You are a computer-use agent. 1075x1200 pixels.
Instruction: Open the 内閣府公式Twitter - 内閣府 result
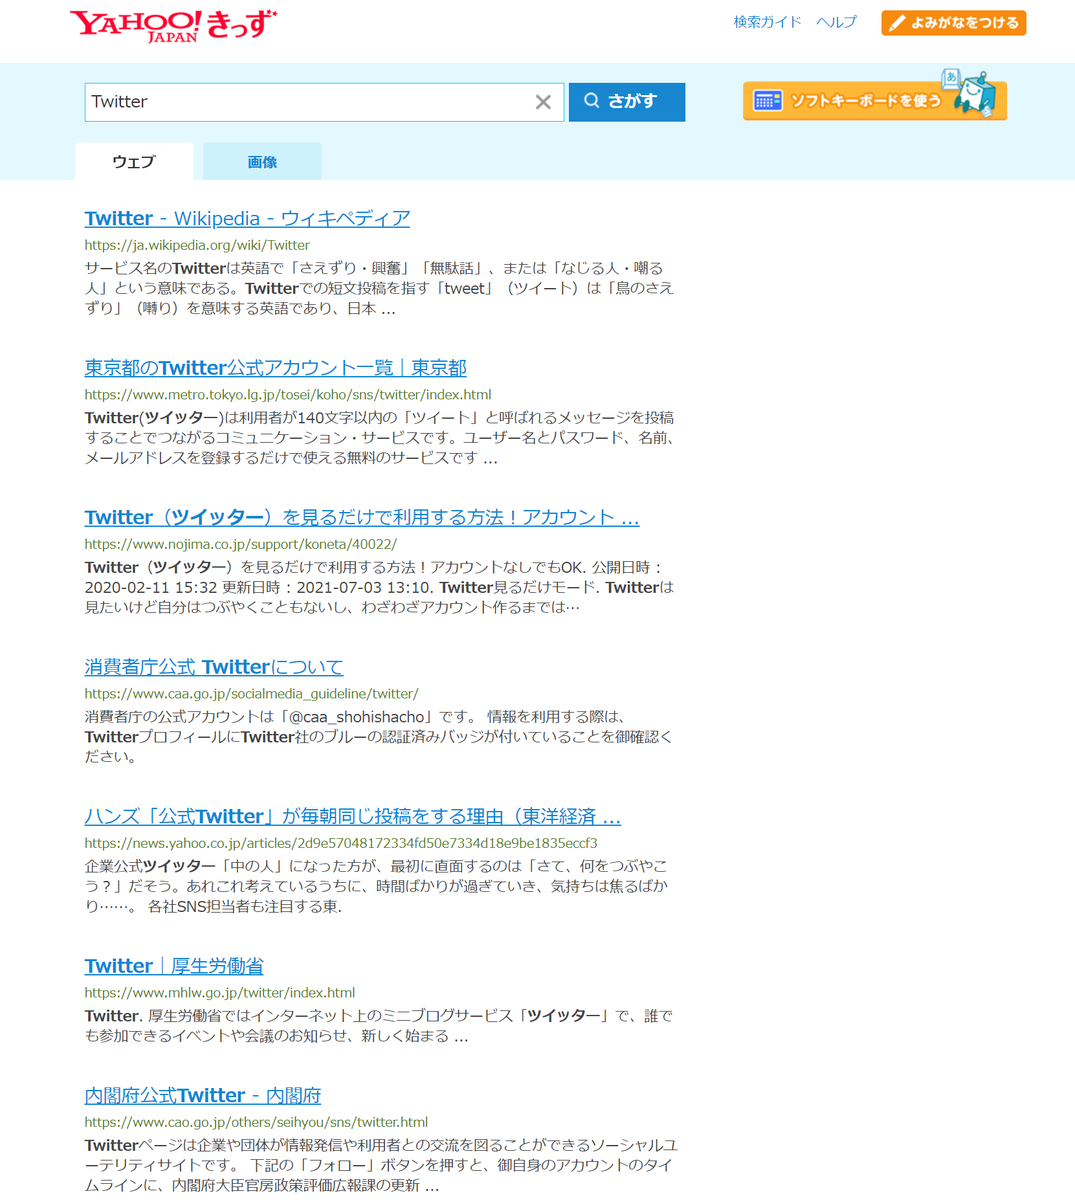[x=202, y=1096]
